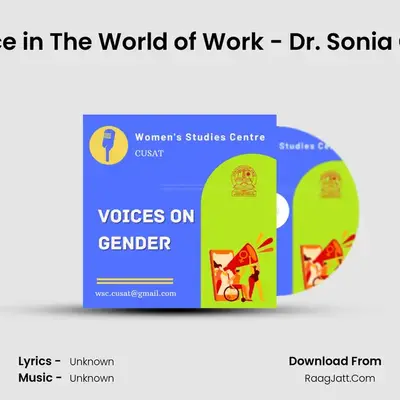
Task: Click the 'VOICES ON GENDER' heading
Action: point(146,229)
